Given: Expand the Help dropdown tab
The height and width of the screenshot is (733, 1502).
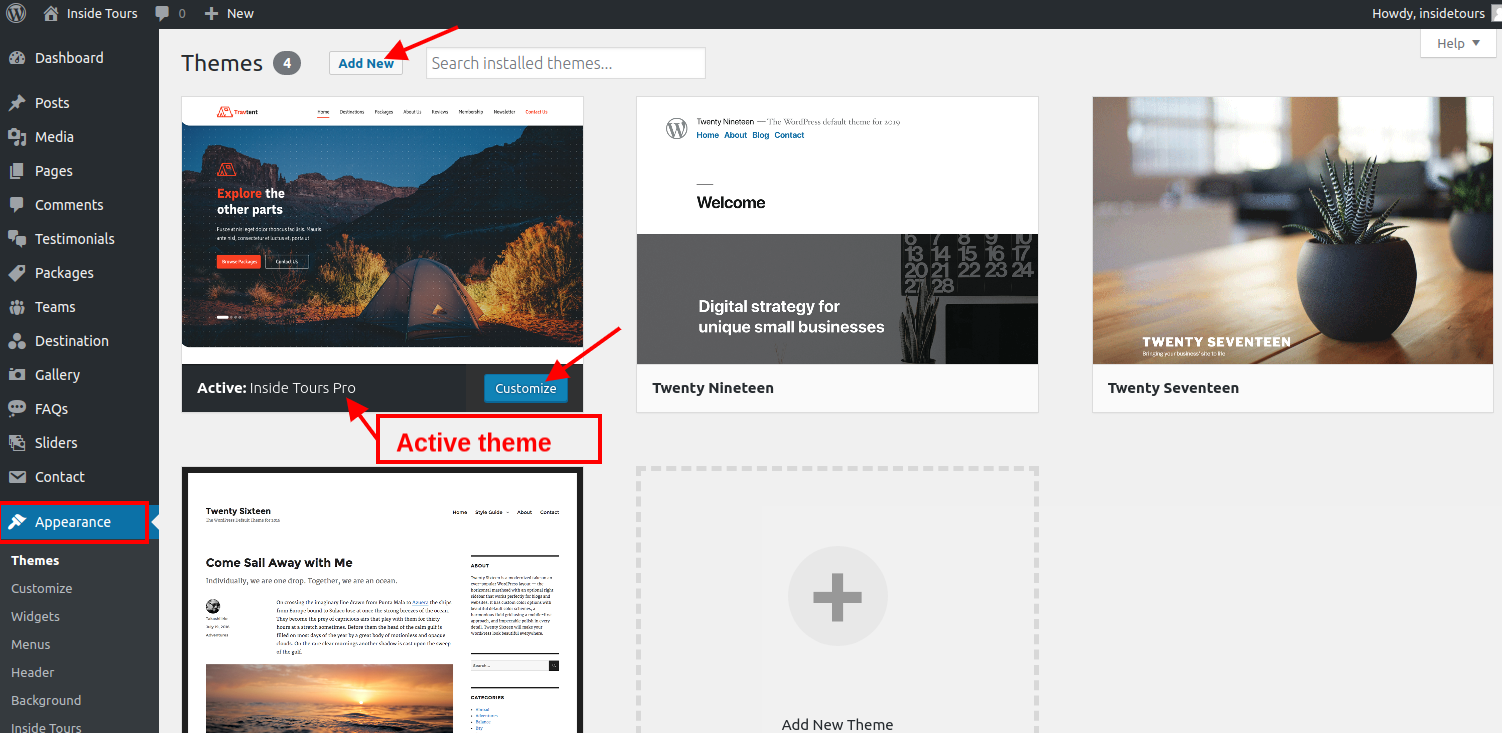Looking at the screenshot, I should pos(1458,43).
